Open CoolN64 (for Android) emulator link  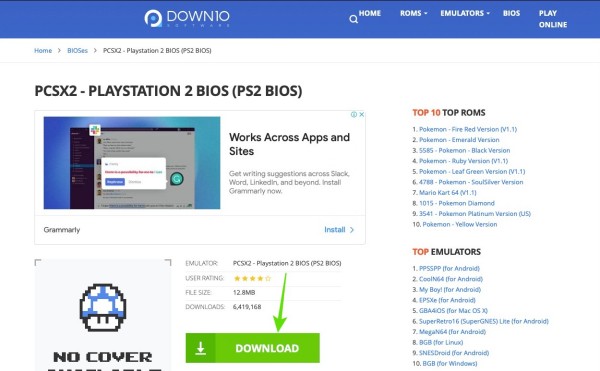tap(451, 279)
